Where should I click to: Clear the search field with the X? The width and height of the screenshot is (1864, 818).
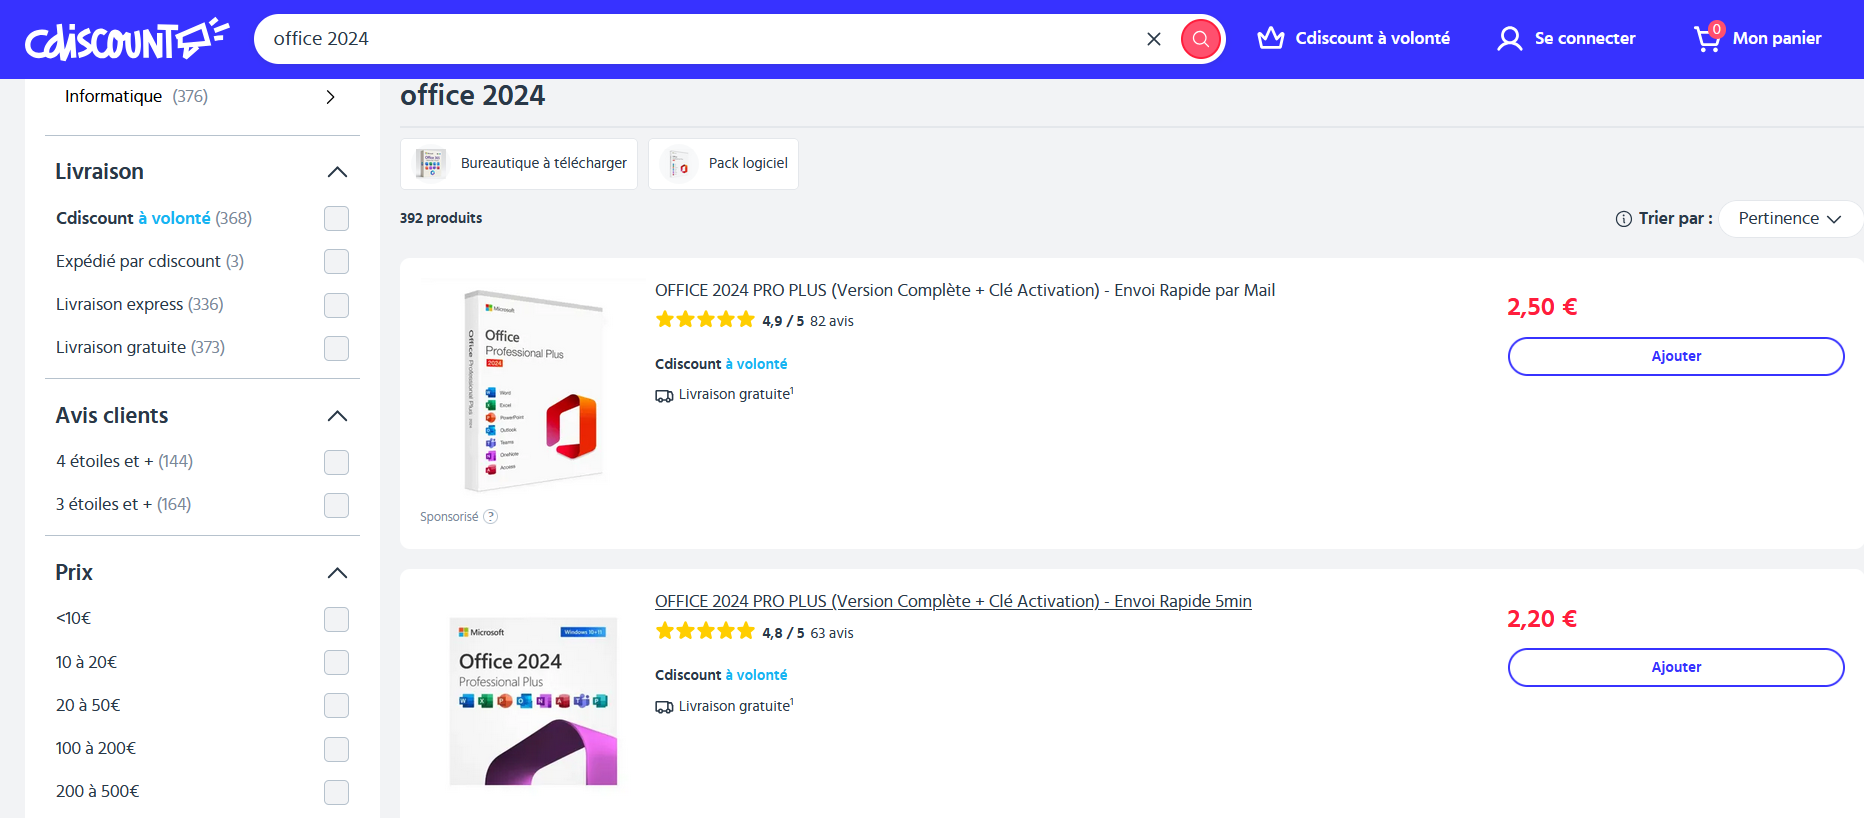click(1153, 39)
